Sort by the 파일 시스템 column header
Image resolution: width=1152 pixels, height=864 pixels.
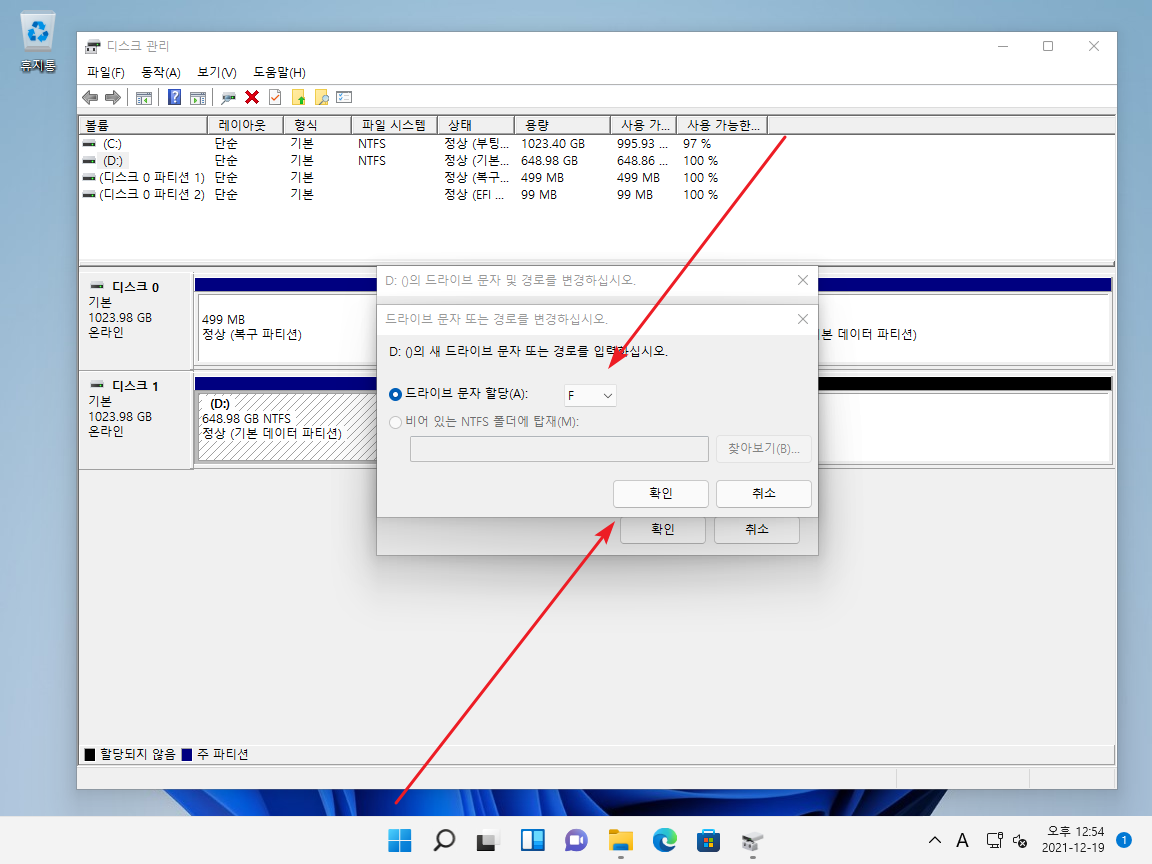pos(395,126)
